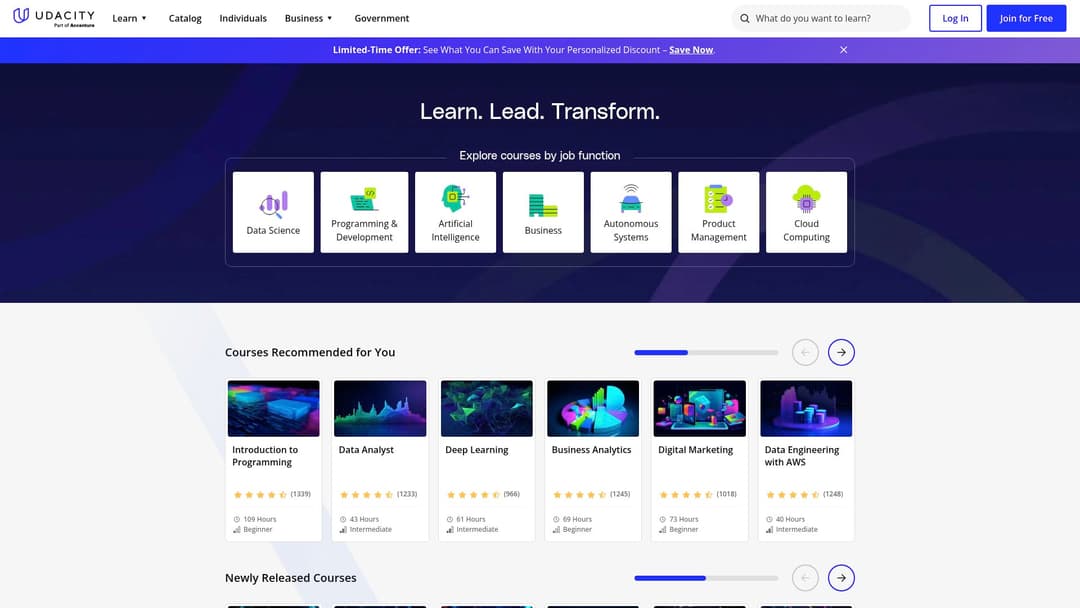The height and width of the screenshot is (608, 1080).
Task: Open the Introduction to Programming thumbnail
Action: 273,408
